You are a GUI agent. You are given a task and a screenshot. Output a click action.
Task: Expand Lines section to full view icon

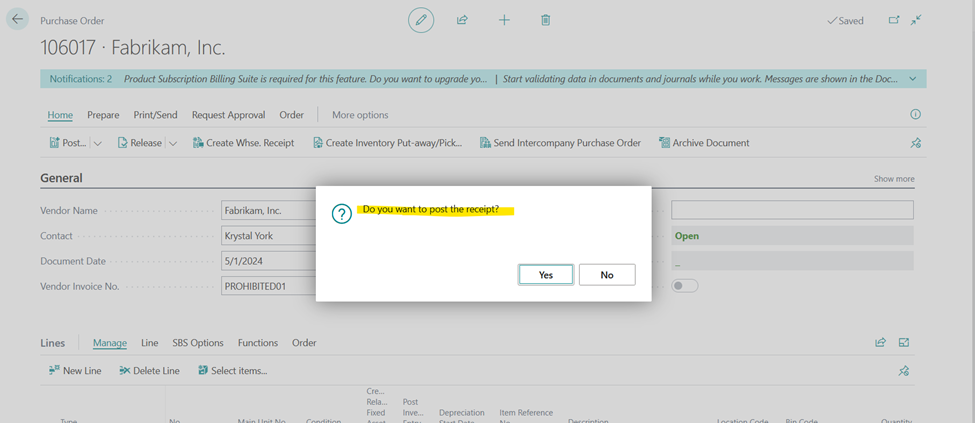[x=904, y=342]
